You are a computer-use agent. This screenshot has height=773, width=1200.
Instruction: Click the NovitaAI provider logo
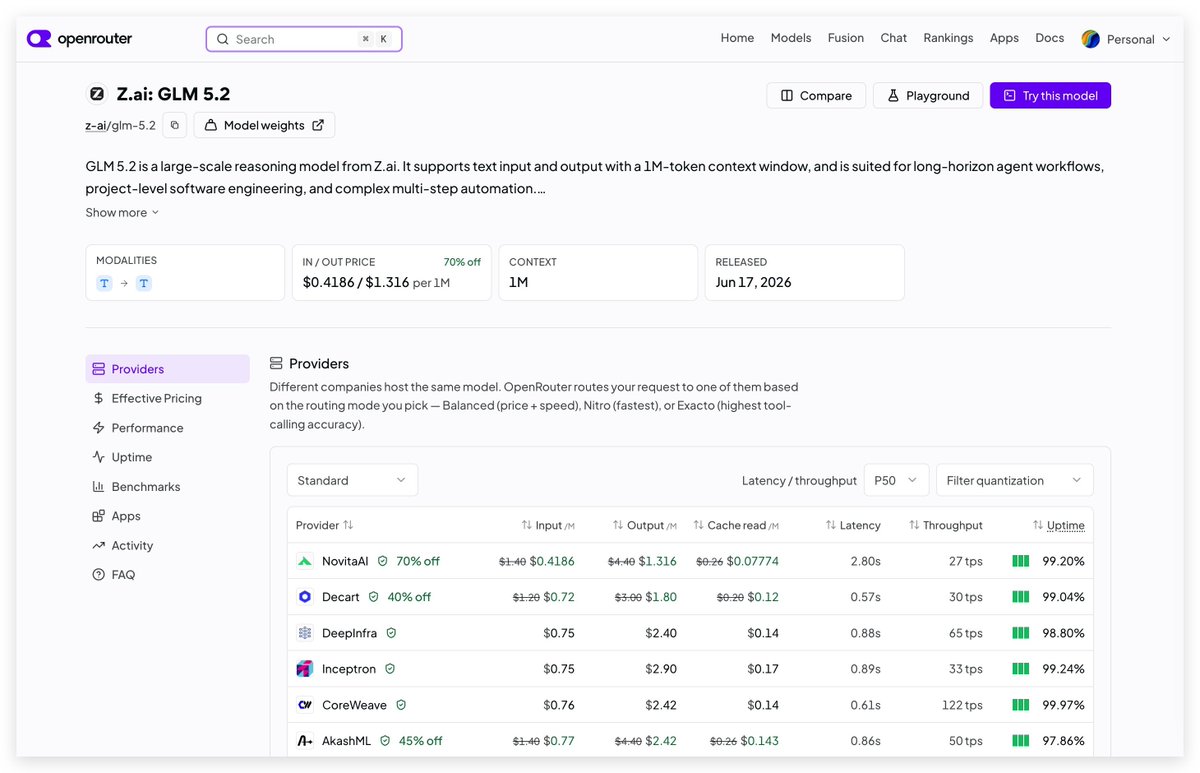click(x=305, y=561)
